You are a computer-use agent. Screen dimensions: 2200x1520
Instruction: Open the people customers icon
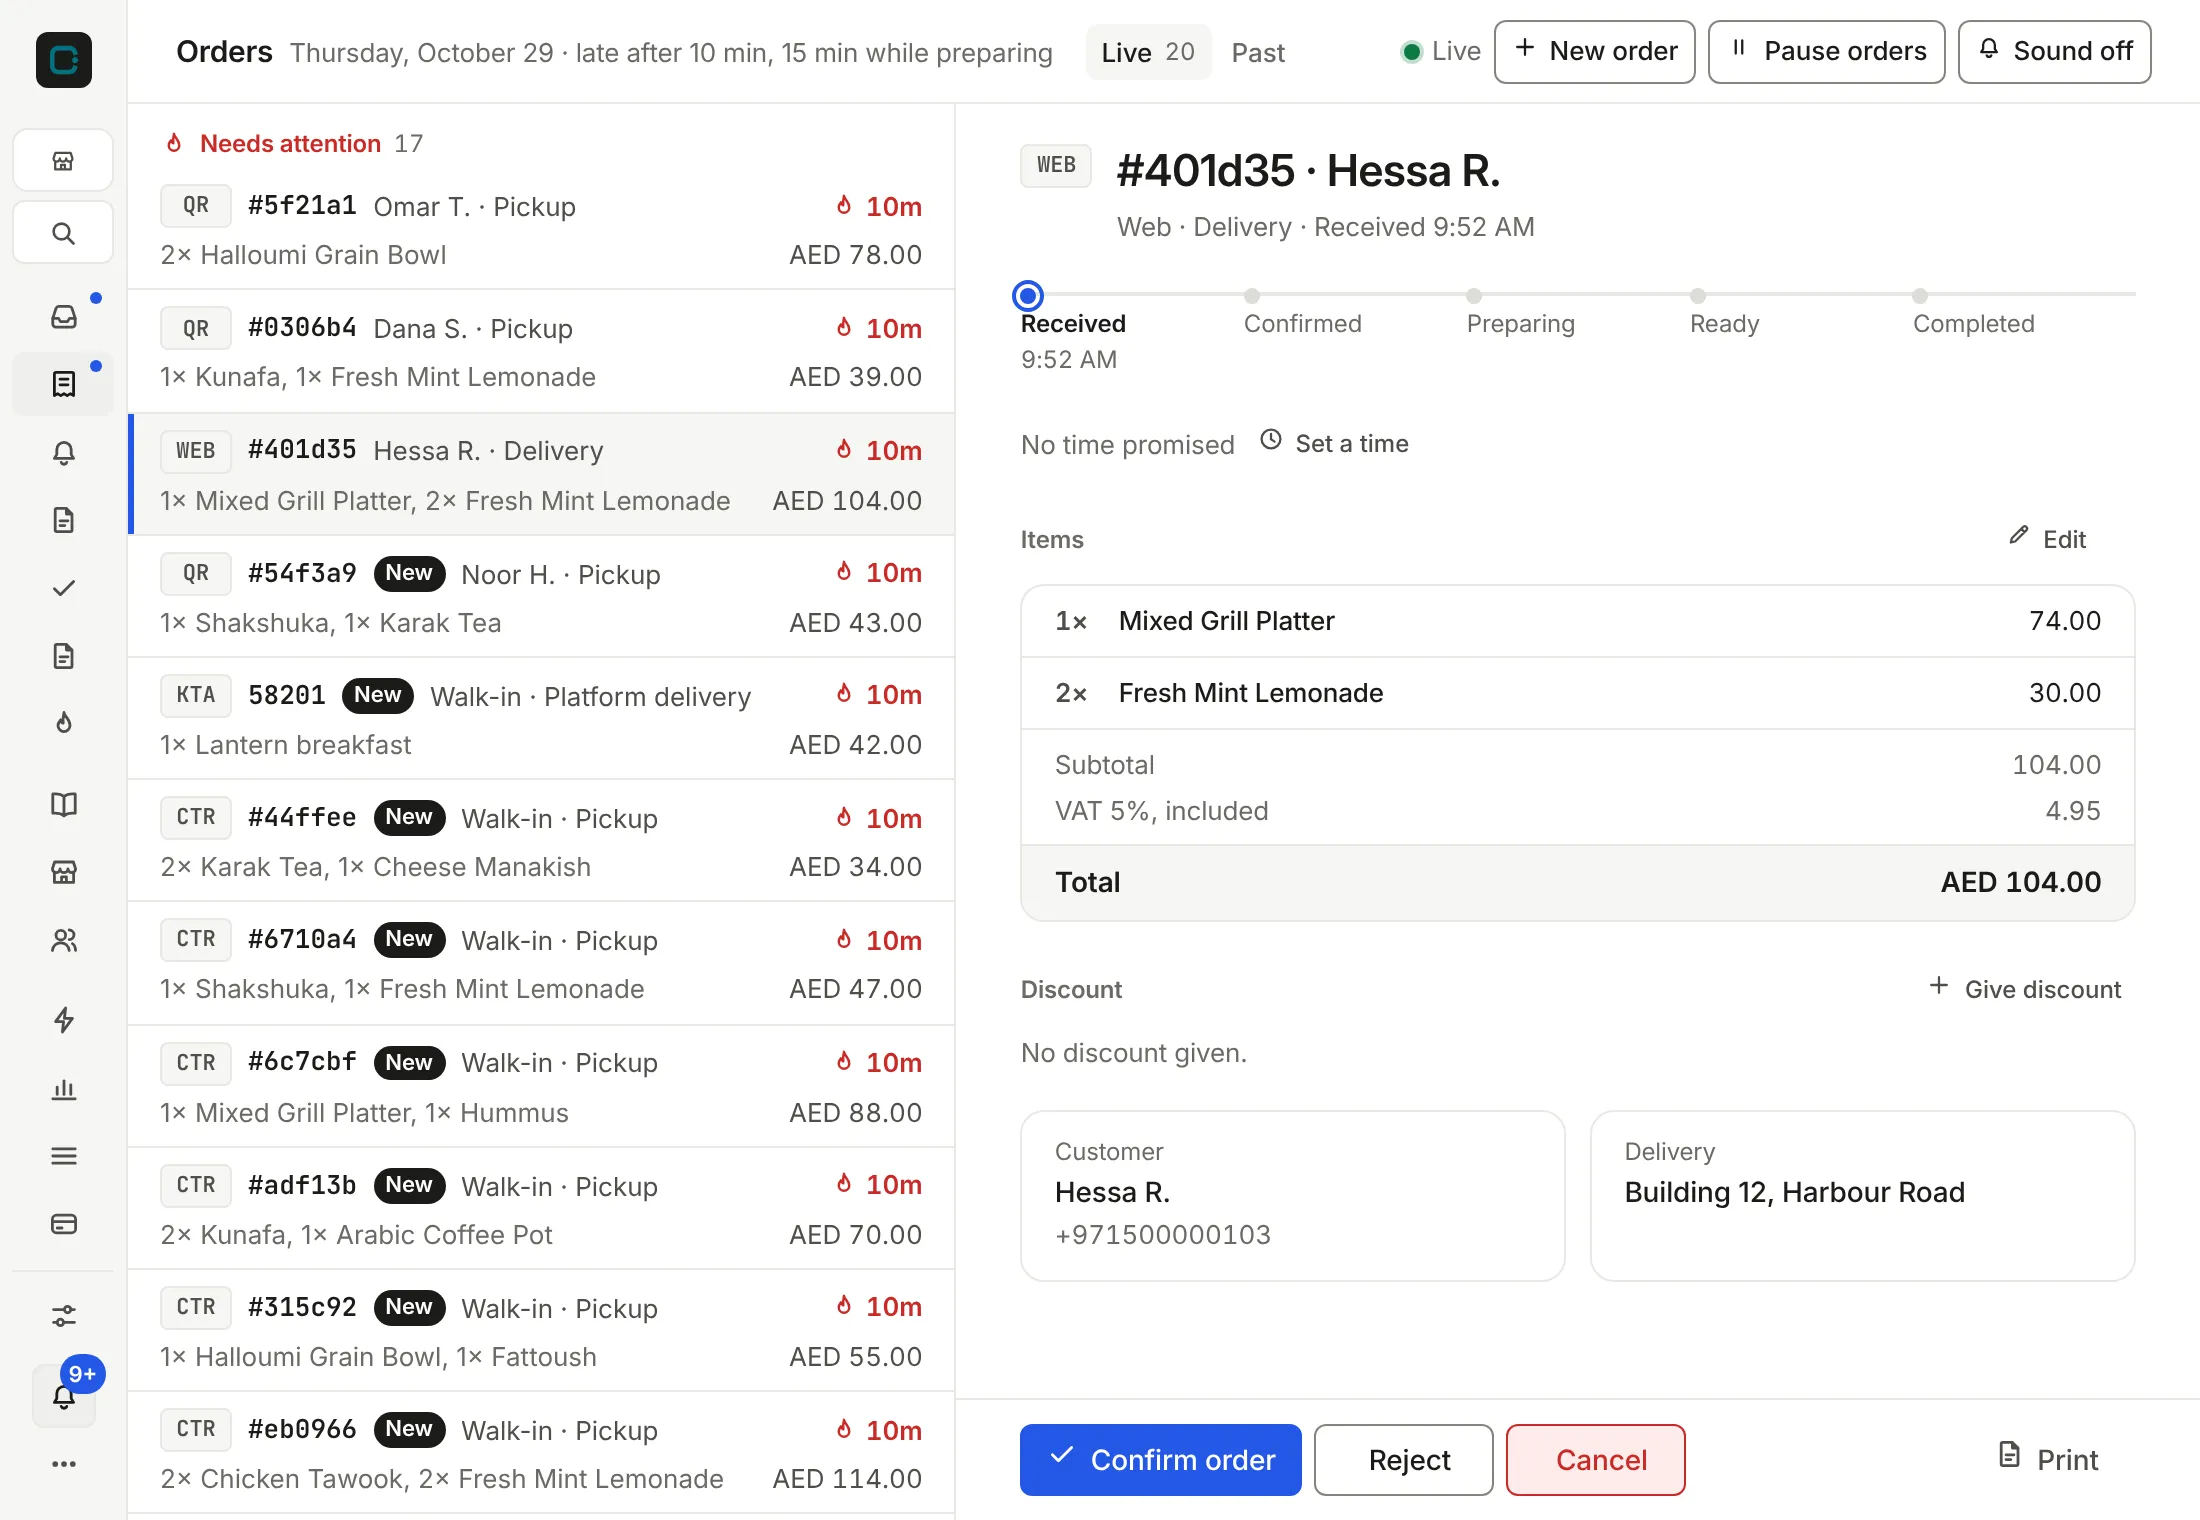tap(63, 940)
